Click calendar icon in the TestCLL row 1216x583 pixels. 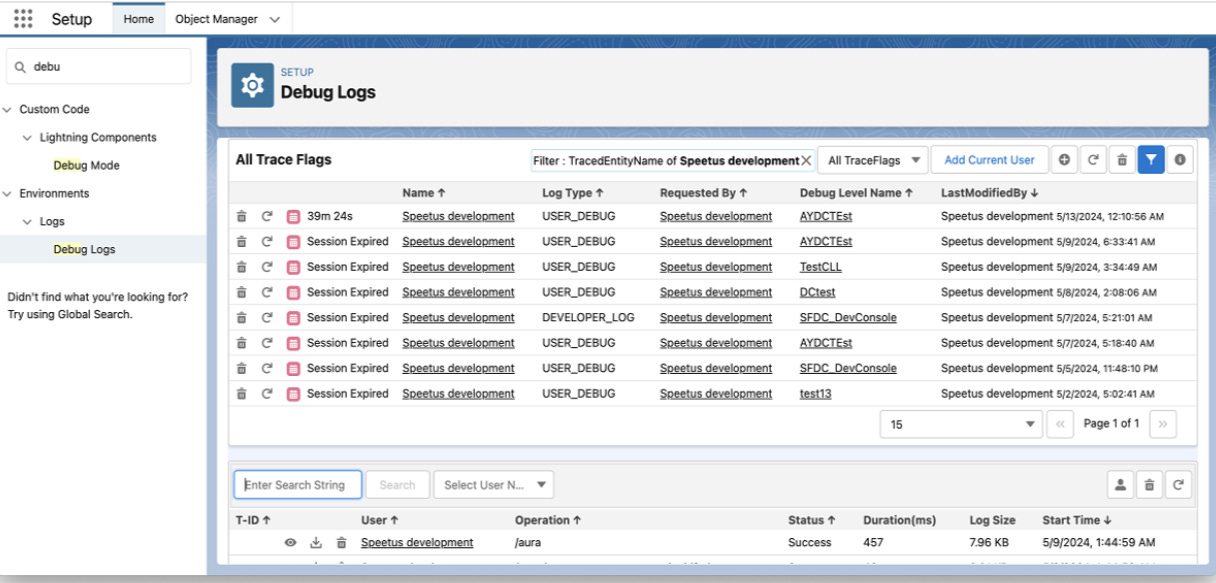(293, 267)
